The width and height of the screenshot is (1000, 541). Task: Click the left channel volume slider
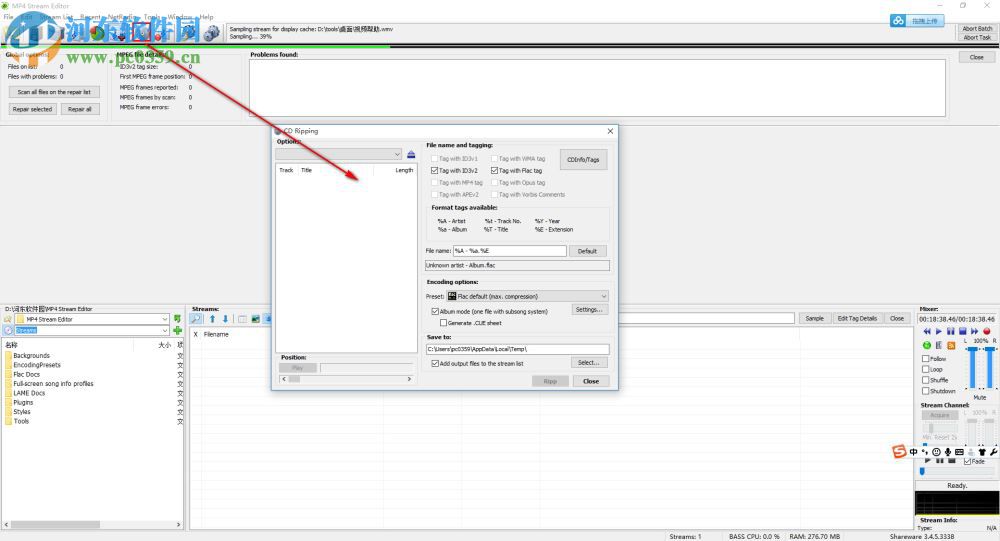pos(973,367)
